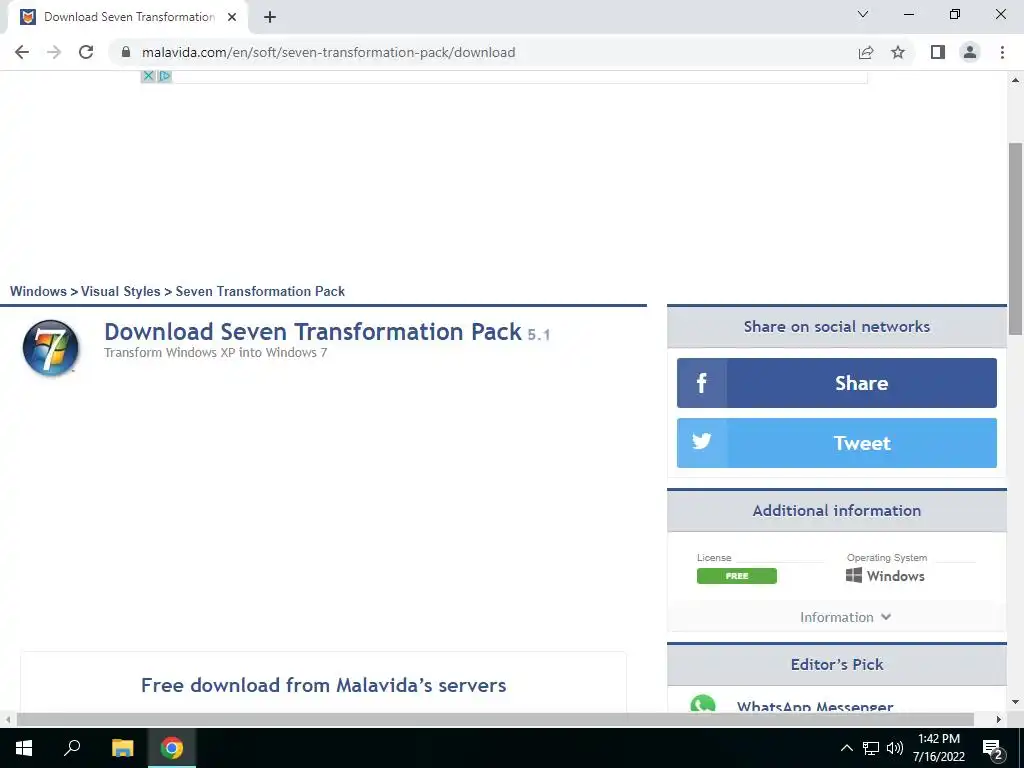Open a new browser tab
The width and height of the screenshot is (1024, 768).
point(270,18)
